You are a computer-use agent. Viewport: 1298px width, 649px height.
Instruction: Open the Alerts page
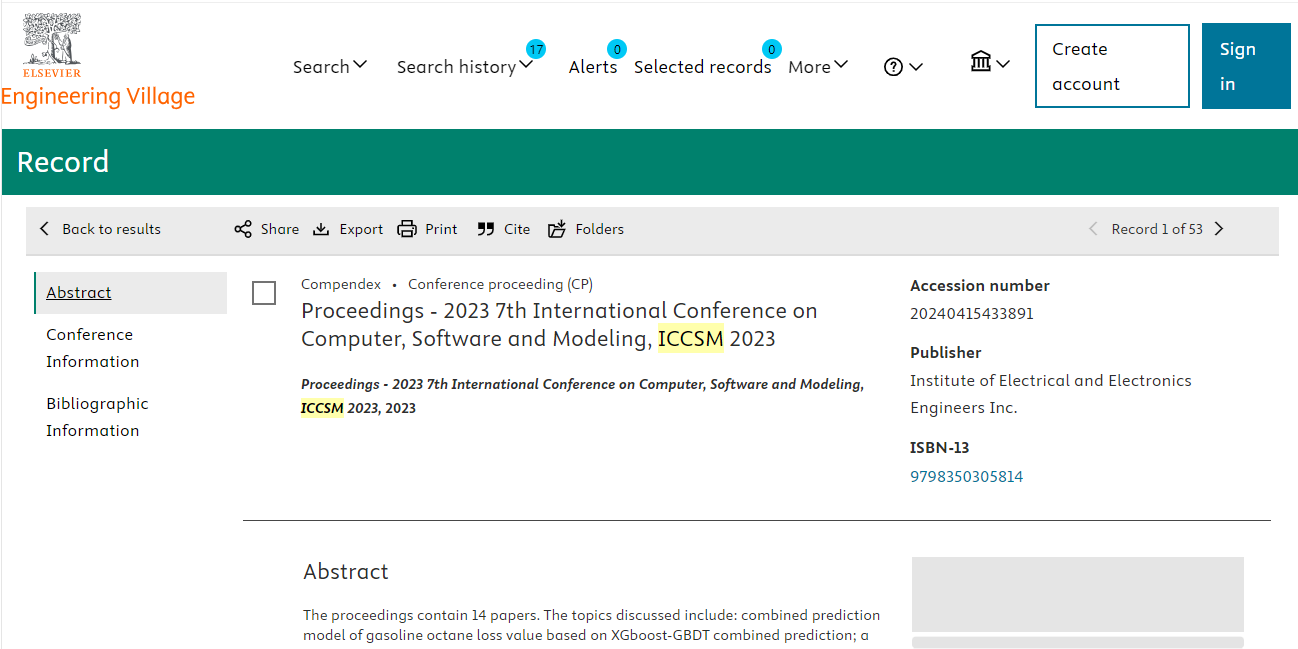(x=593, y=67)
